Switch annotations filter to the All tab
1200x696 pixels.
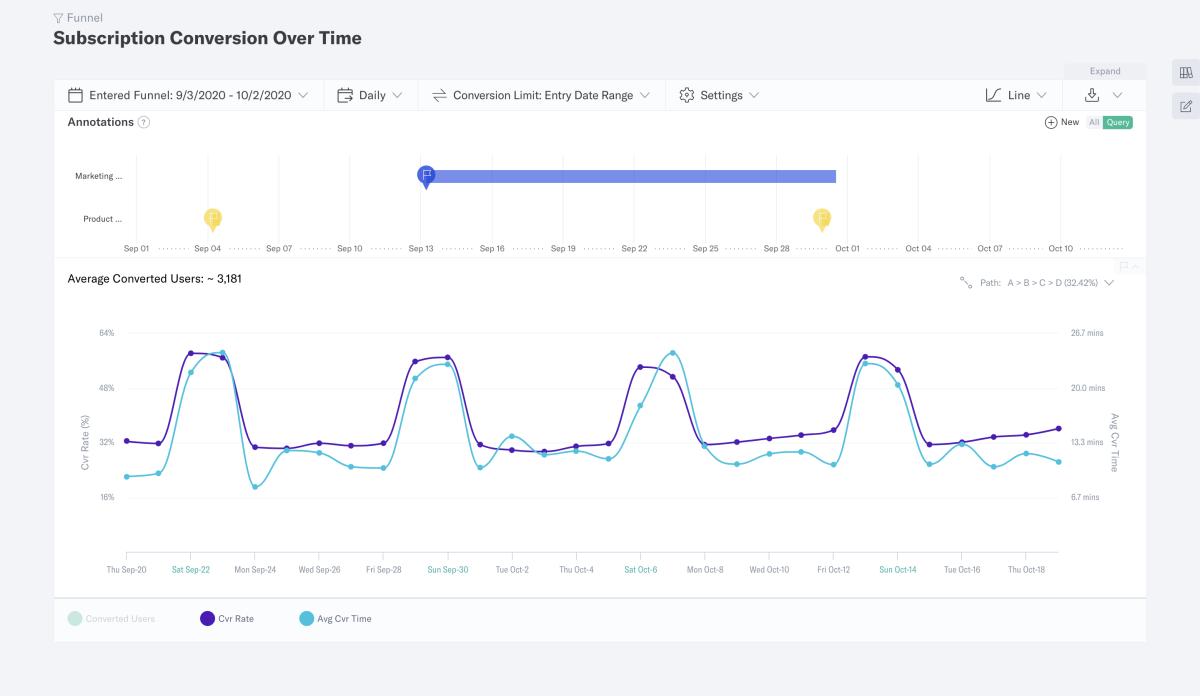click(1095, 121)
